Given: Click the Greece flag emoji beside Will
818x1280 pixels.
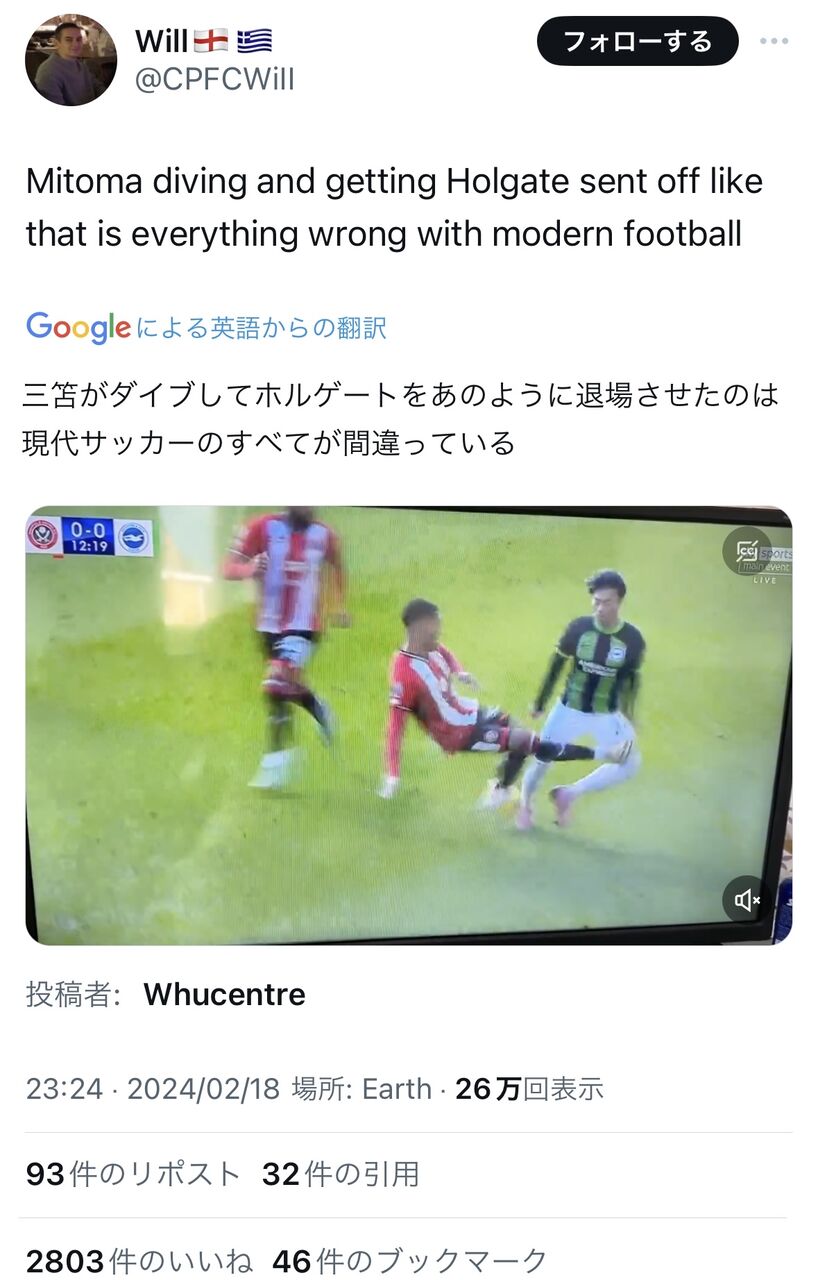Looking at the screenshot, I should point(254,42).
